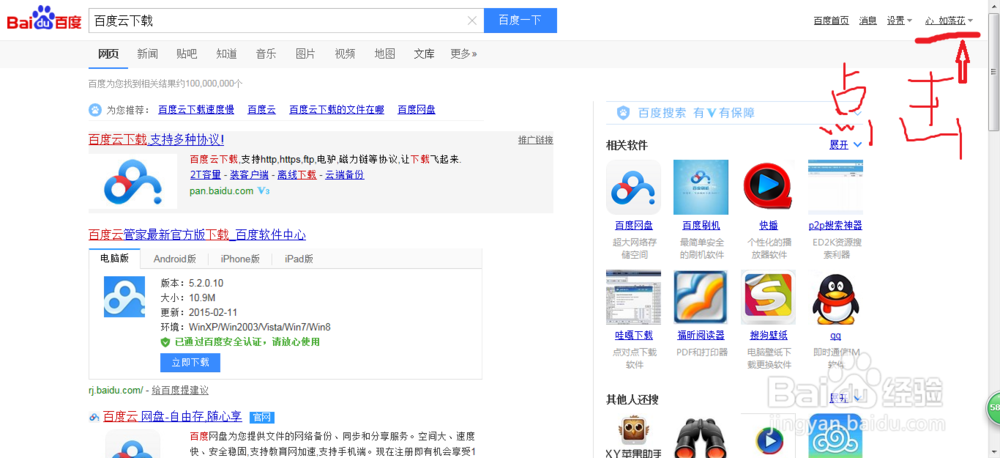
Task: Click the 2T容量 link
Action: tap(205, 175)
